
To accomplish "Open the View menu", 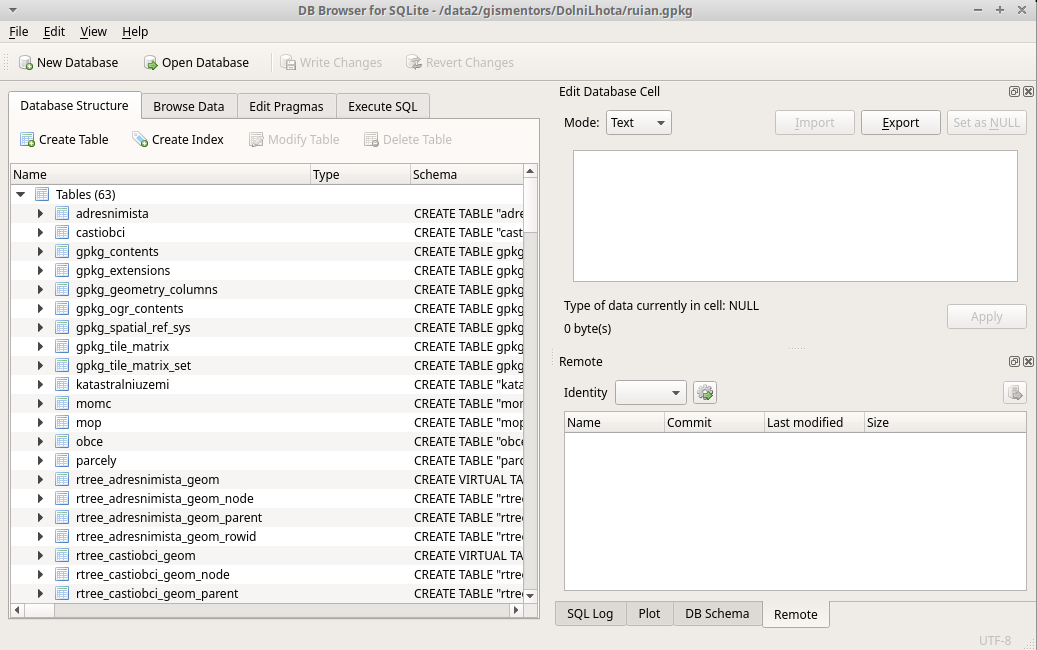I will click(x=93, y=32).
